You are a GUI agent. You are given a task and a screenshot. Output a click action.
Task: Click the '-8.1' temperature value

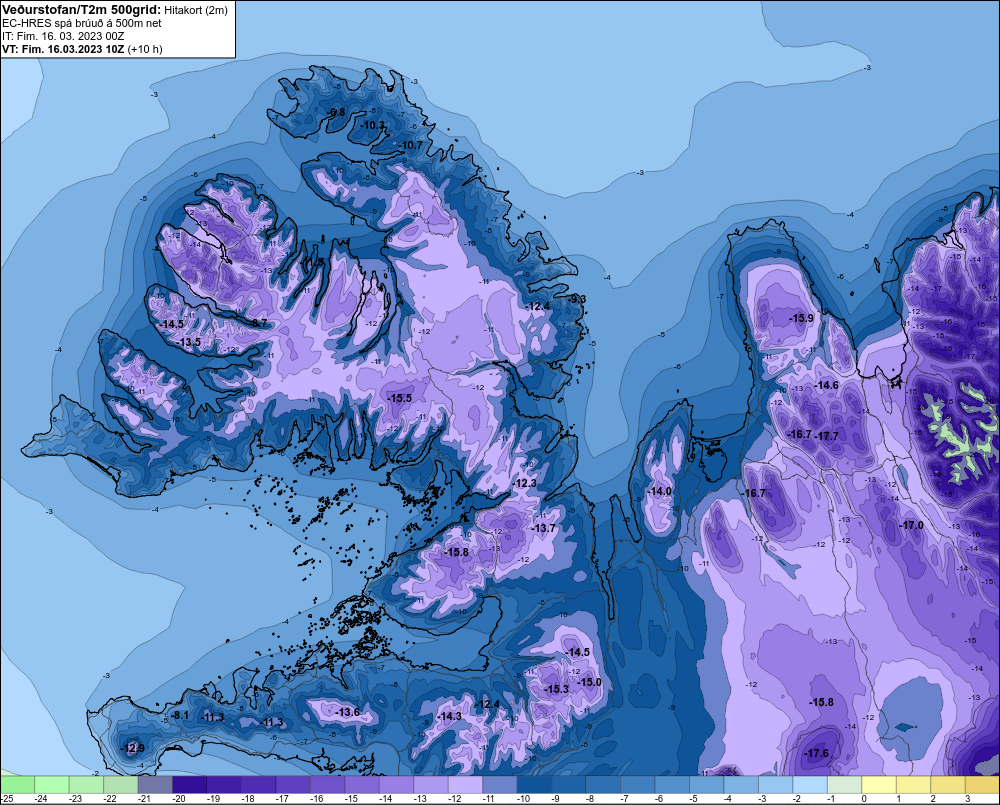pyautogui.click(x=179, y=715)
